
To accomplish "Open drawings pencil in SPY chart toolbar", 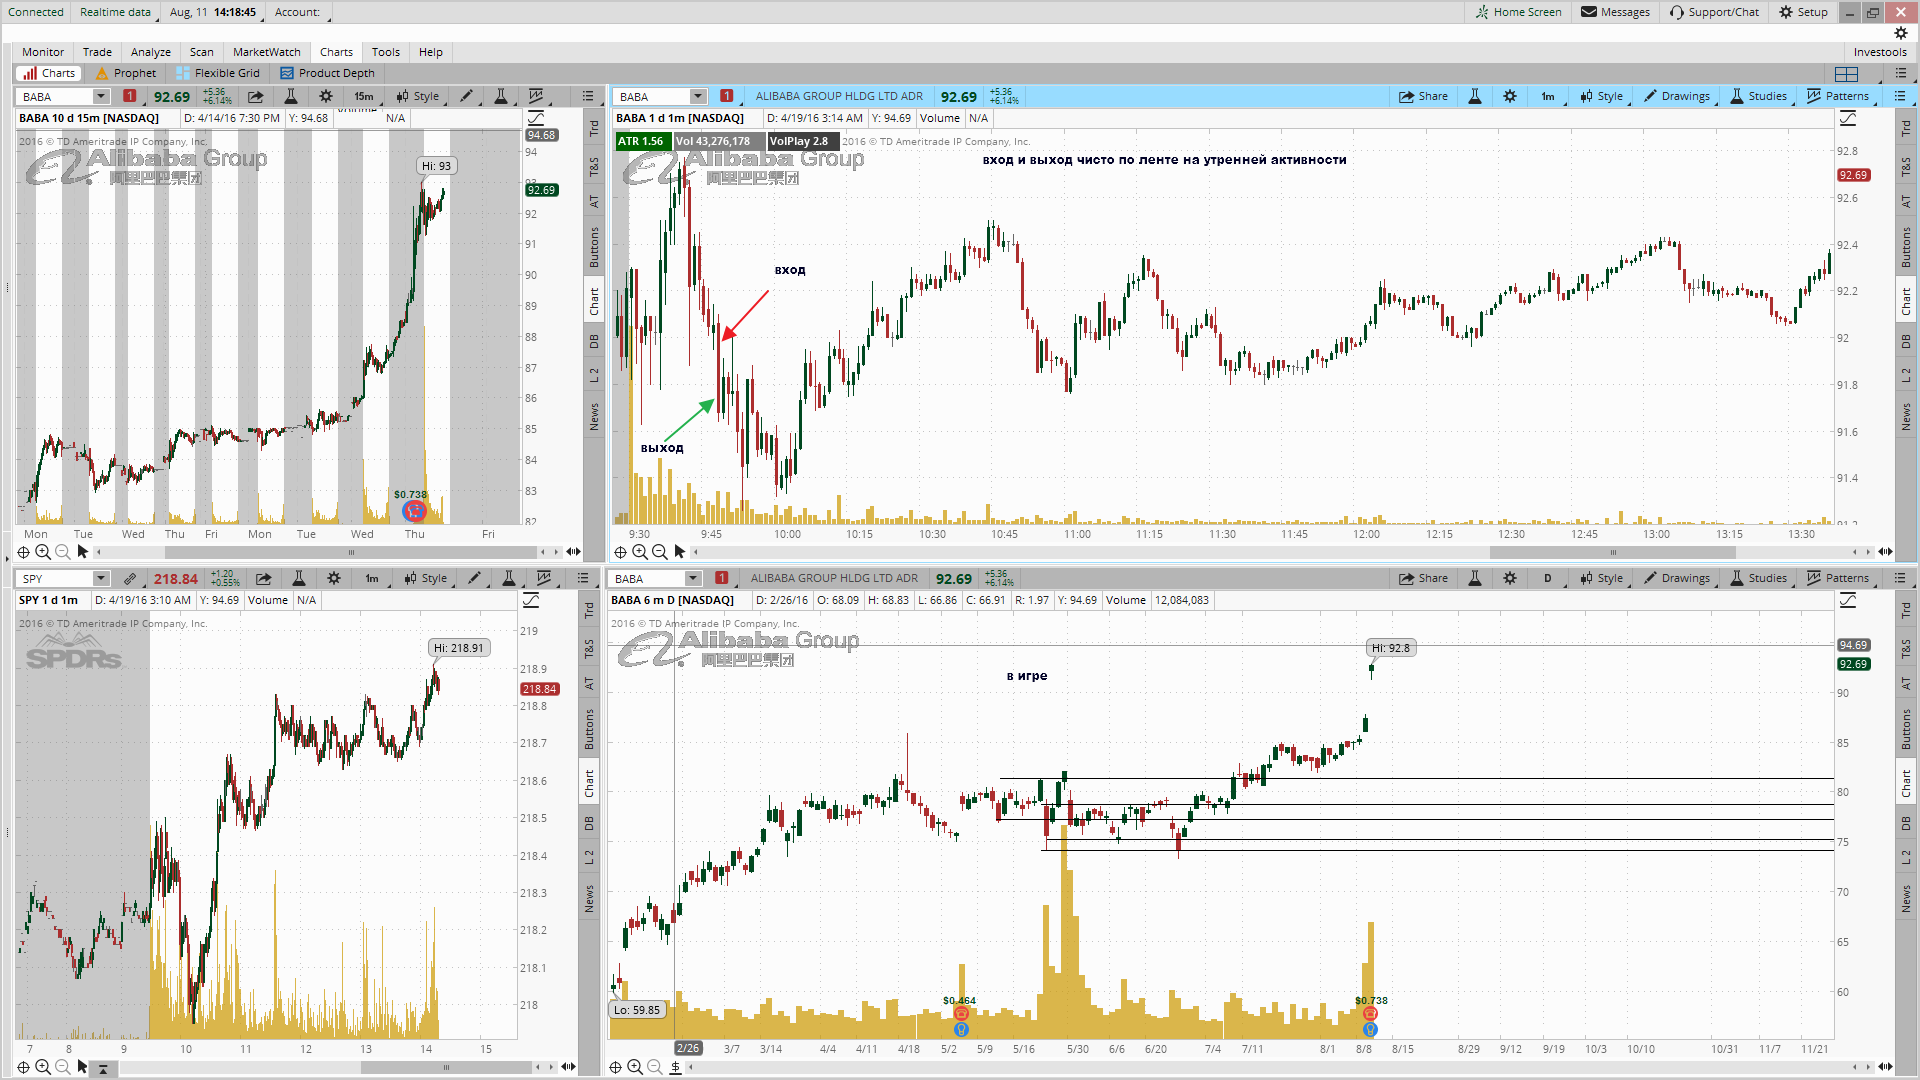I will (474, 578).
